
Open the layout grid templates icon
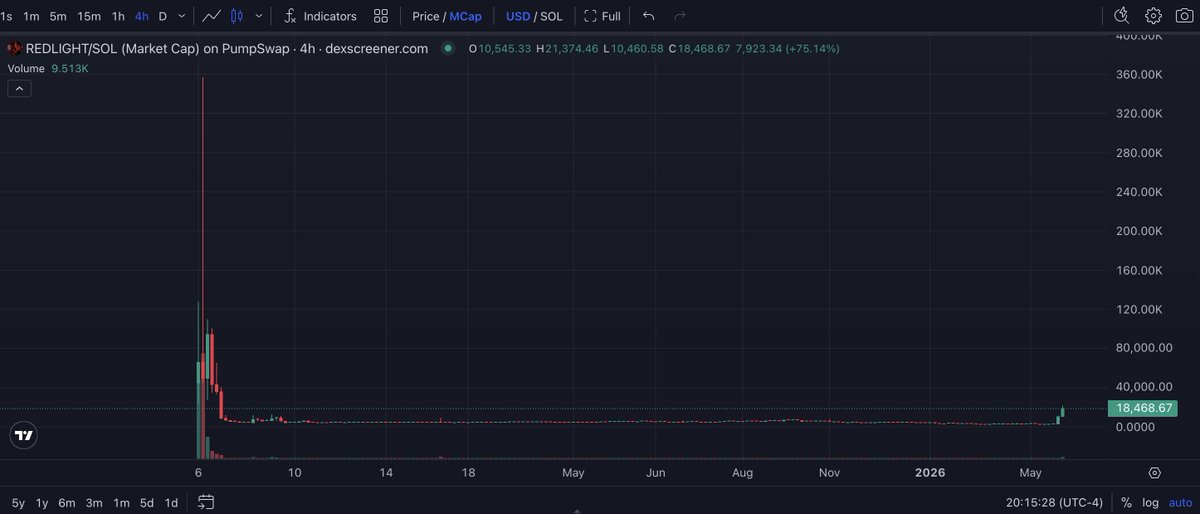coord(381,16)
